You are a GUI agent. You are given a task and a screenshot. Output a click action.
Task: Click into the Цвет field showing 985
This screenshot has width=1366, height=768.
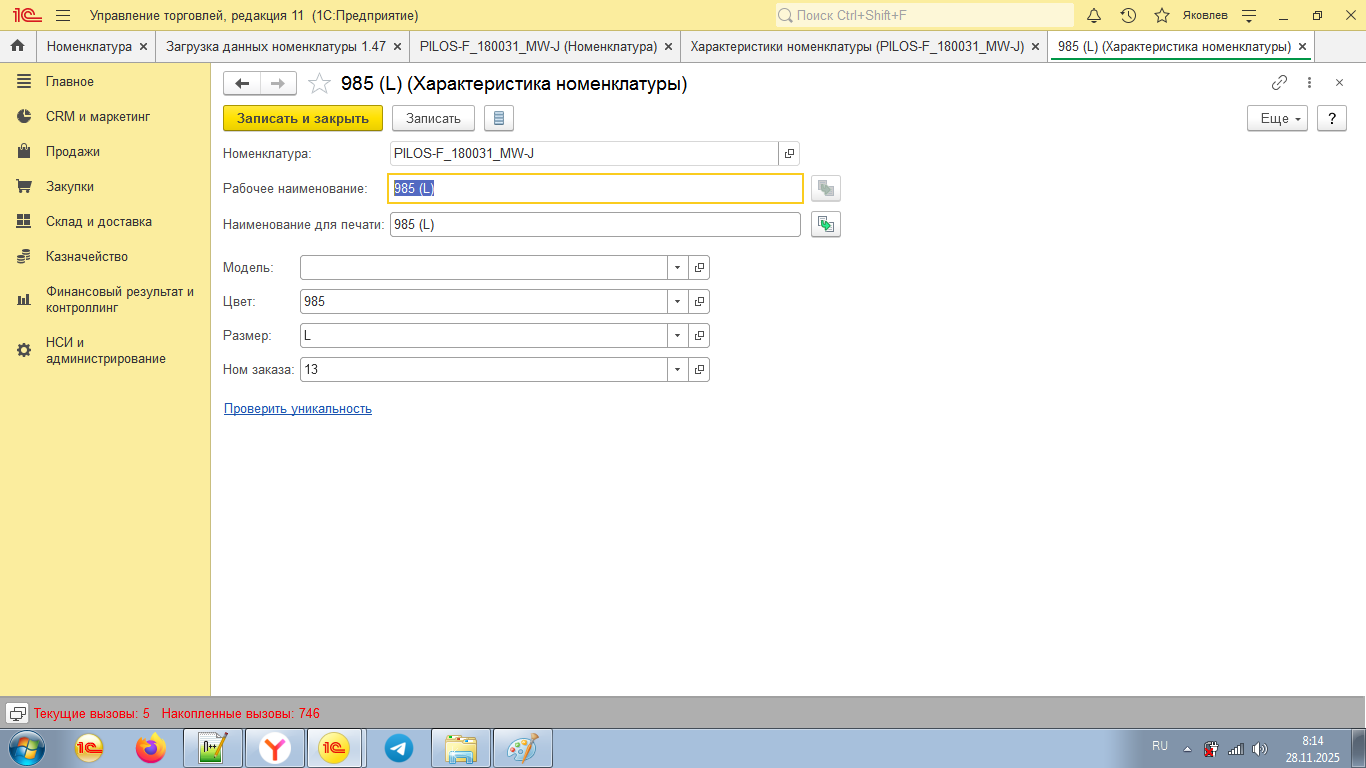coord(484,302)
